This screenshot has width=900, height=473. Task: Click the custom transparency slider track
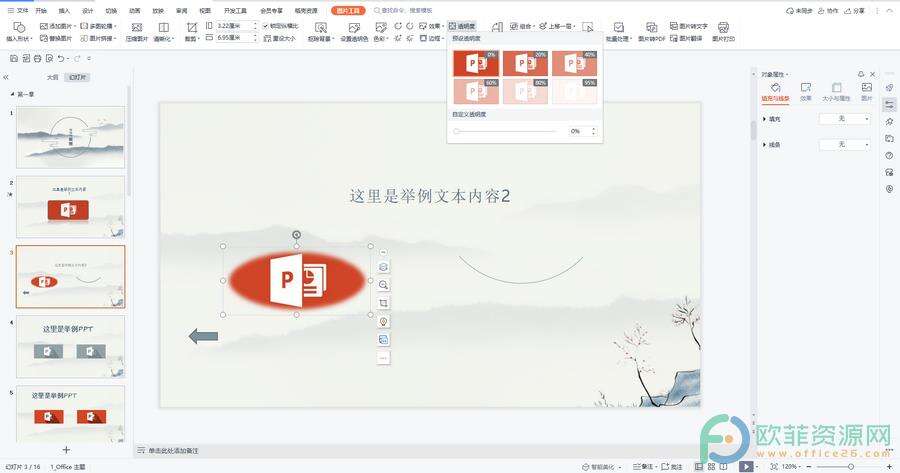(x=505, y=131)
